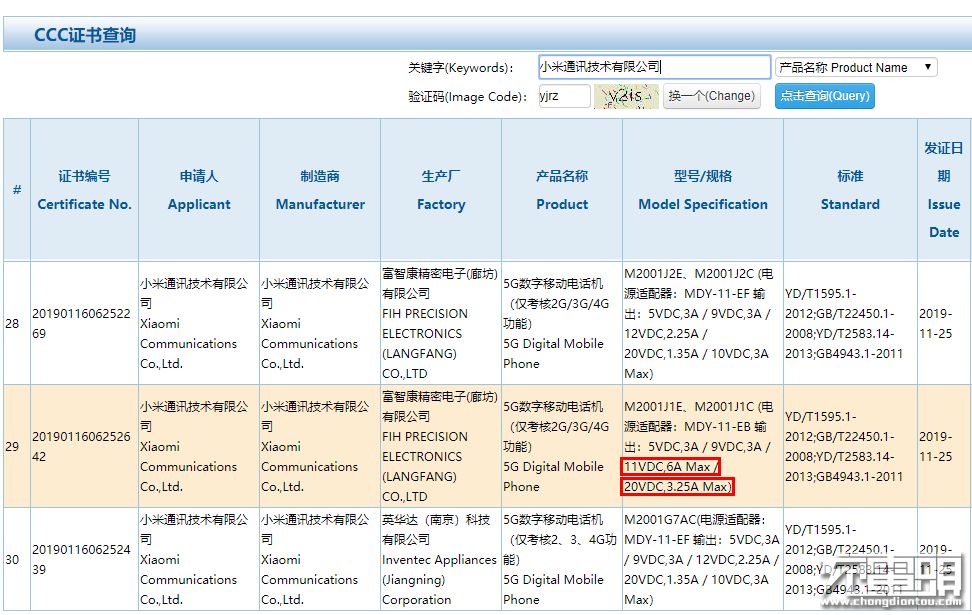
Task: Click the M2001J2E model specification cell
Action: (x=703, y=324)
